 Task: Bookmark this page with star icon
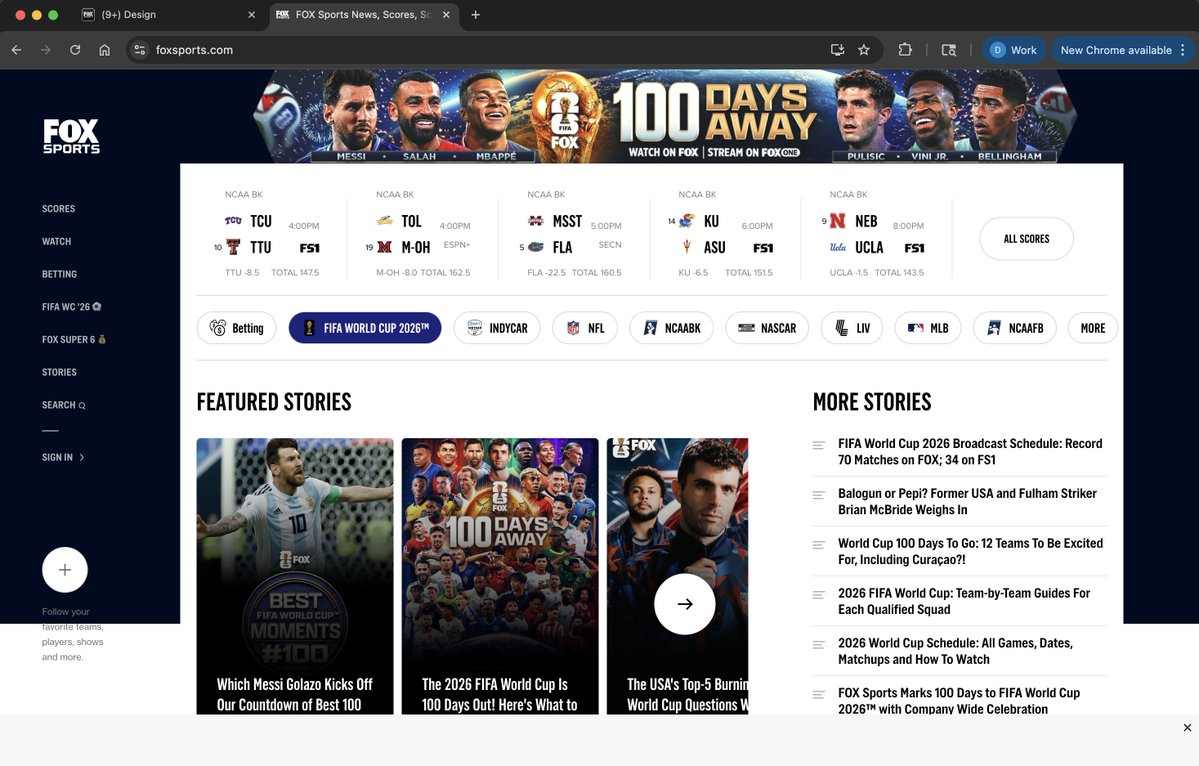pyautogui.click(x=864, y=50)
